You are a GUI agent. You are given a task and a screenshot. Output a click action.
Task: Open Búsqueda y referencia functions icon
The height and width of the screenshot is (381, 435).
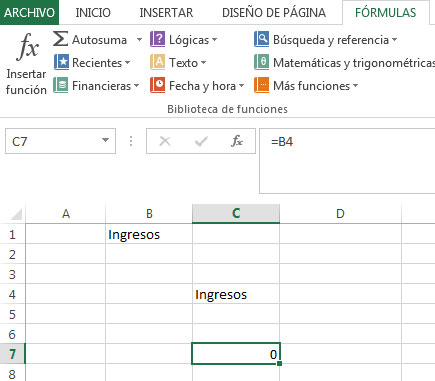(262, 39)
